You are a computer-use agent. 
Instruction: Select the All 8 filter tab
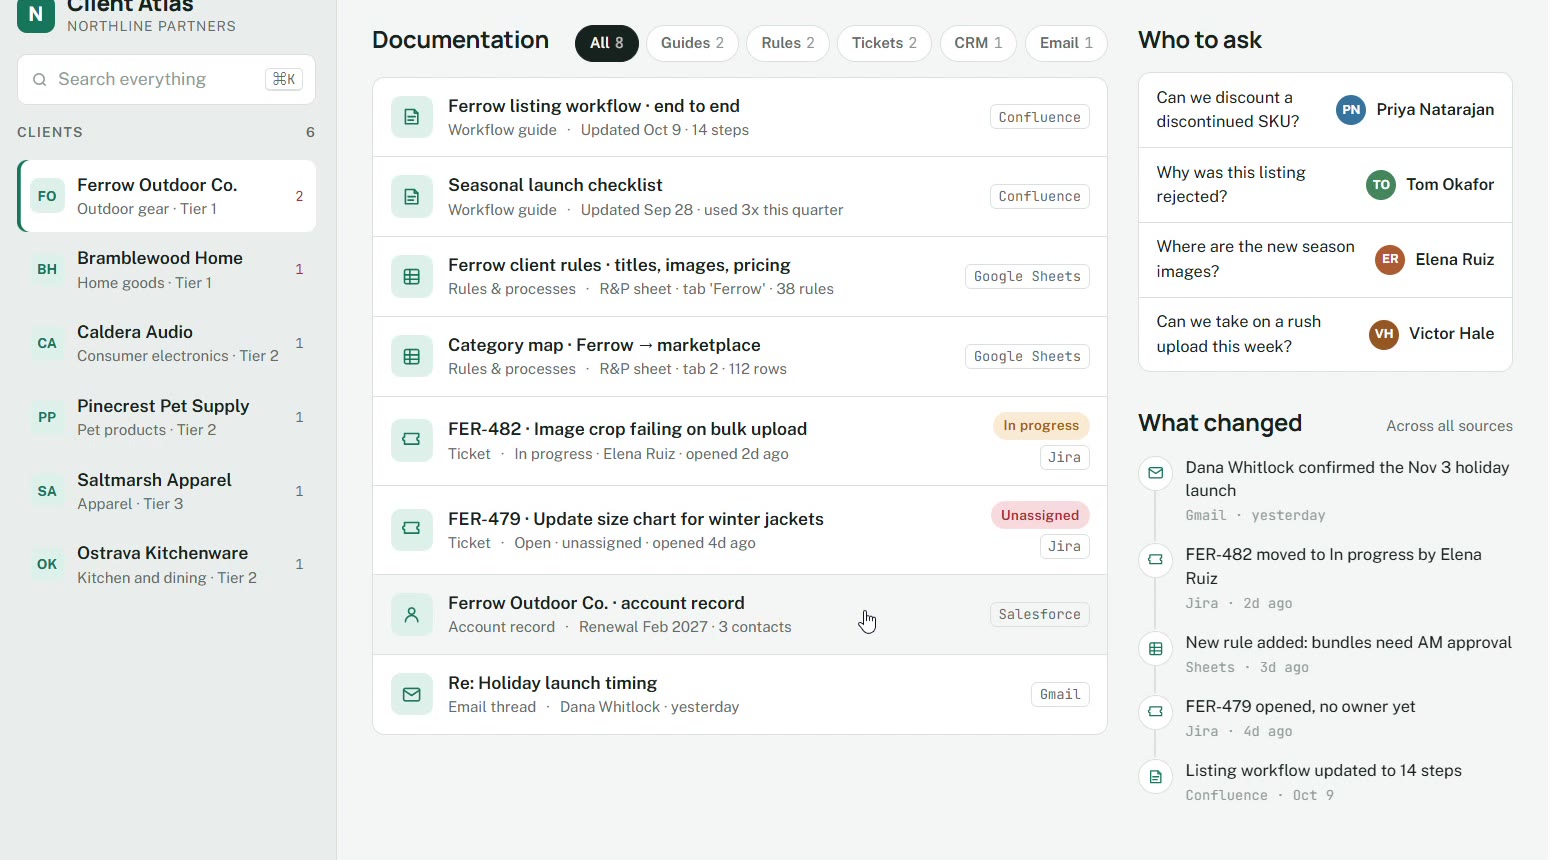pyautogui.click(x=607, y=43)
